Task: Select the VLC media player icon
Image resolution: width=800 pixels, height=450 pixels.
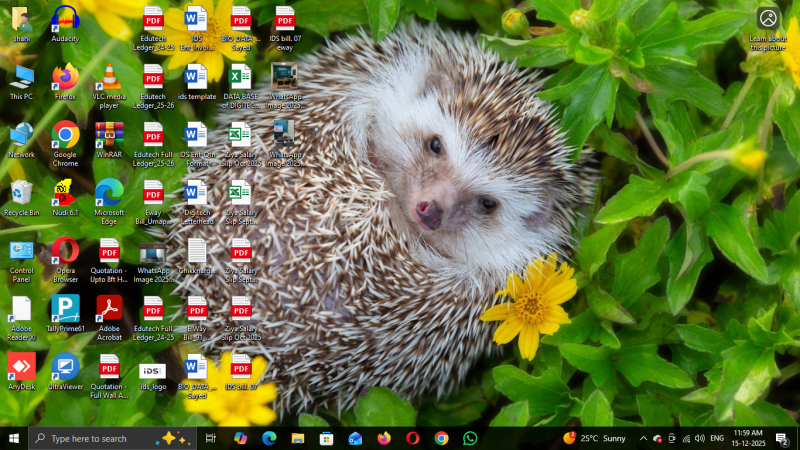Action: [x=109, y=78]
